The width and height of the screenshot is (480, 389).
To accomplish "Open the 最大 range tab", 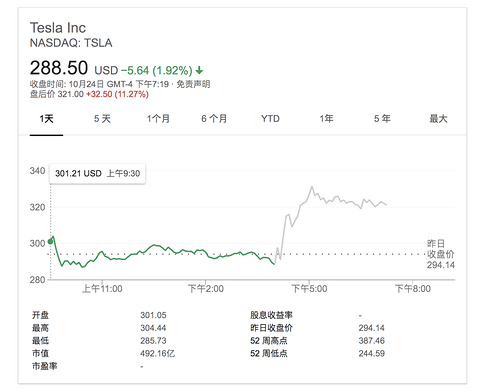I will click(x=438, y=119).
